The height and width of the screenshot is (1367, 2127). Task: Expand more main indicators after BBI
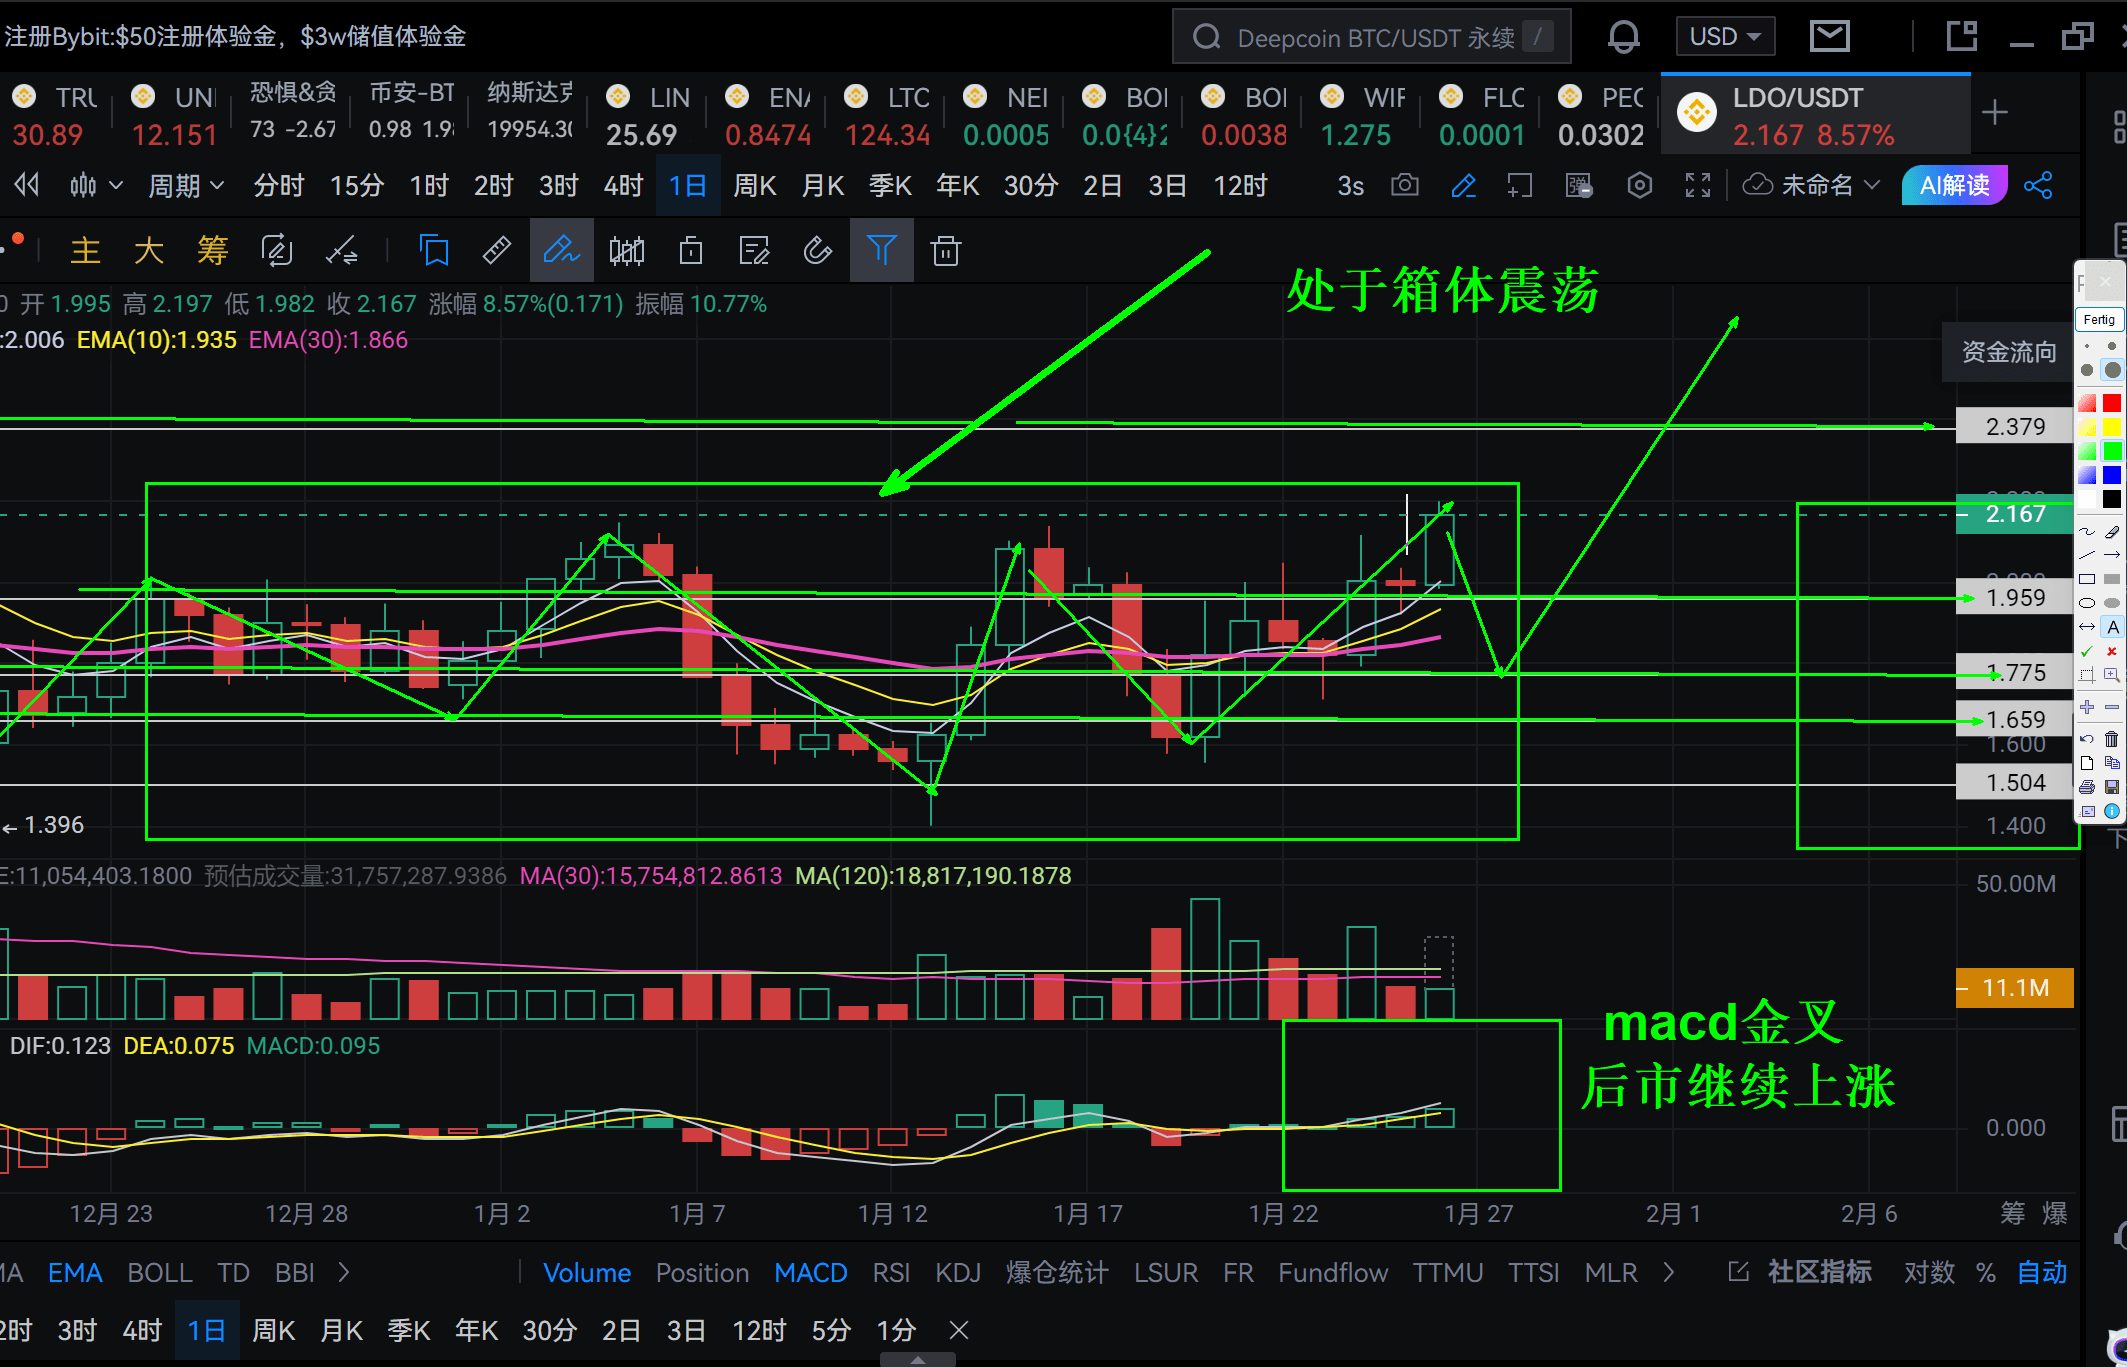tap(344, 1272)
